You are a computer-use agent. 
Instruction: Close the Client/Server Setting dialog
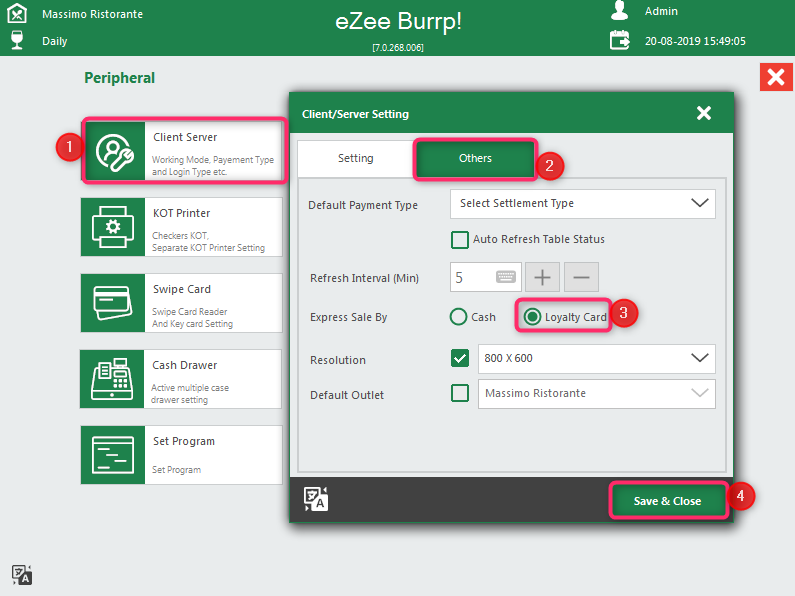coord(704,113)
